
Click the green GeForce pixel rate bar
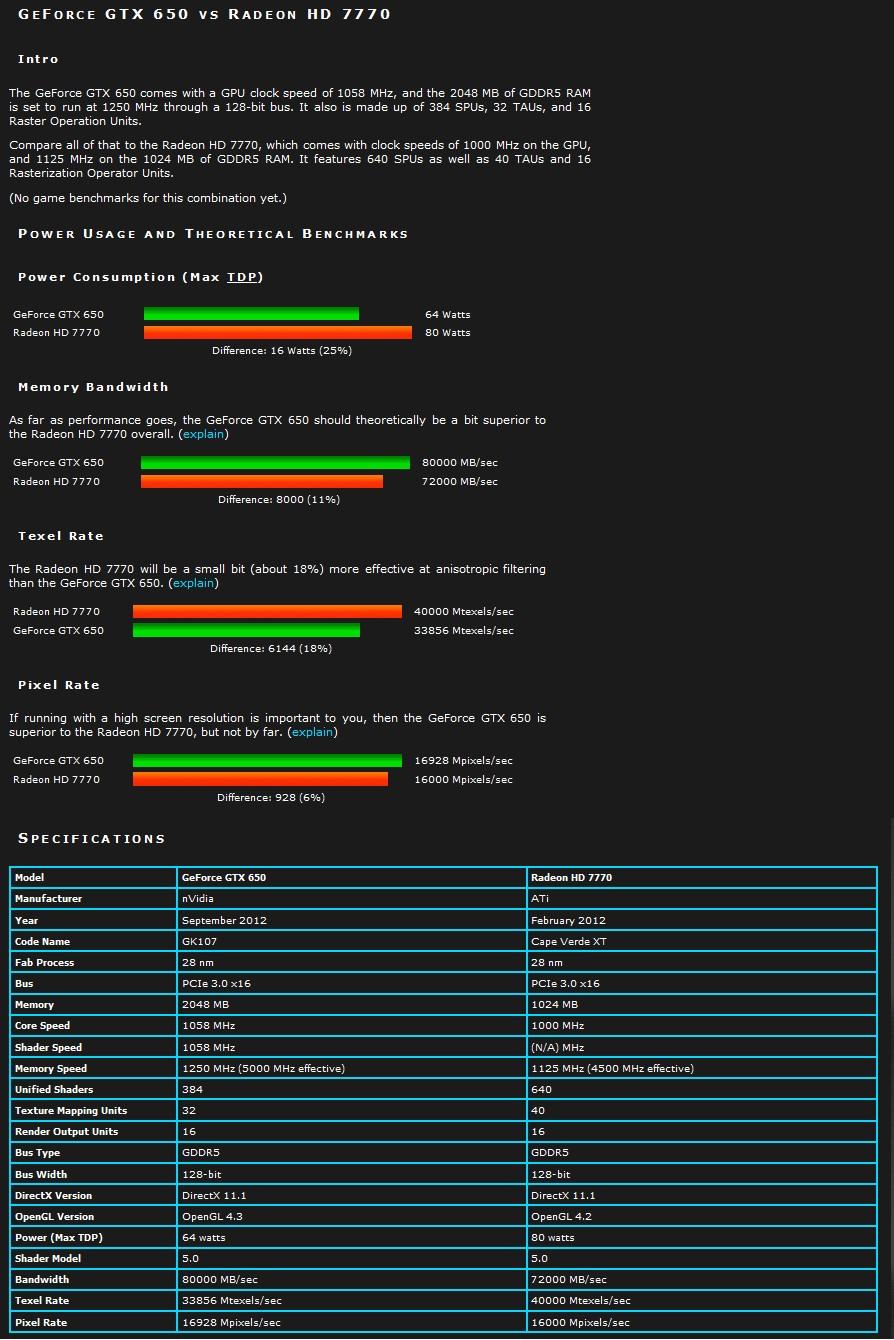coord(267,761)
